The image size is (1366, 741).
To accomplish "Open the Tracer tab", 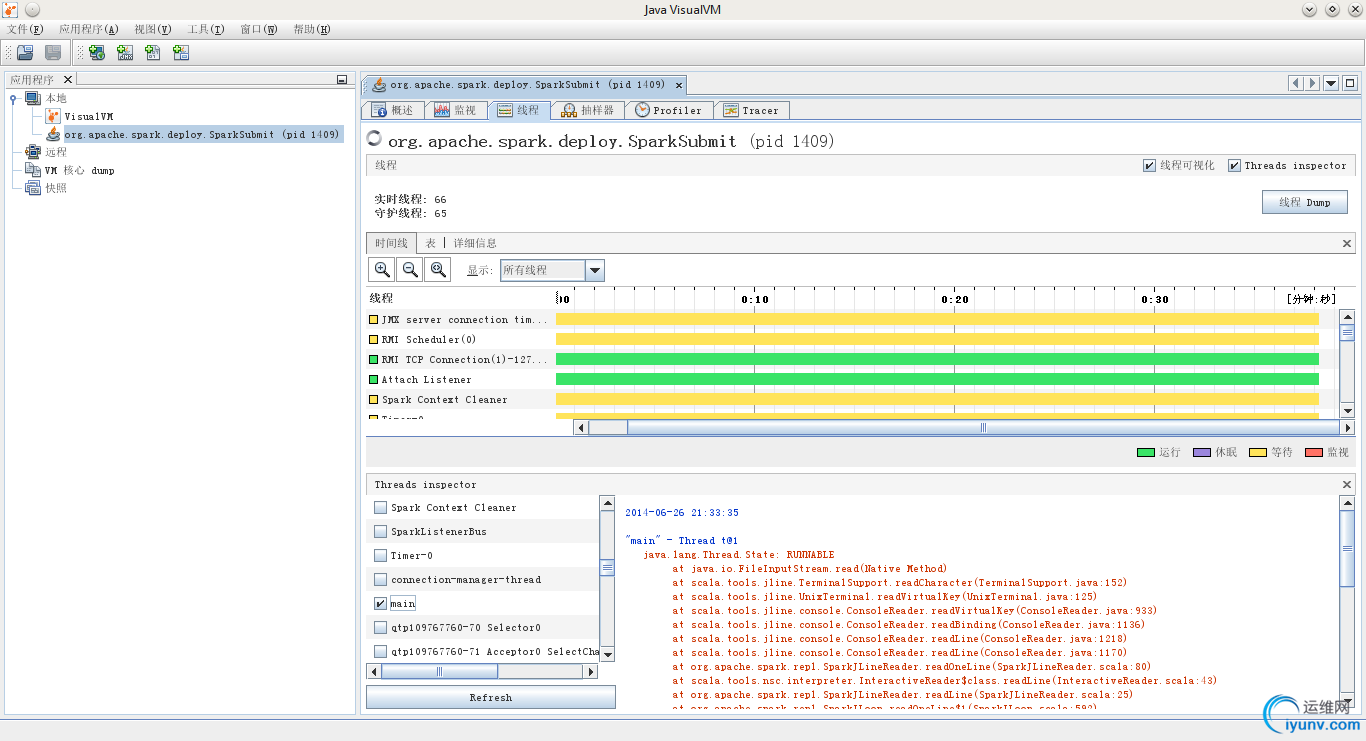I will coord(752,110).
